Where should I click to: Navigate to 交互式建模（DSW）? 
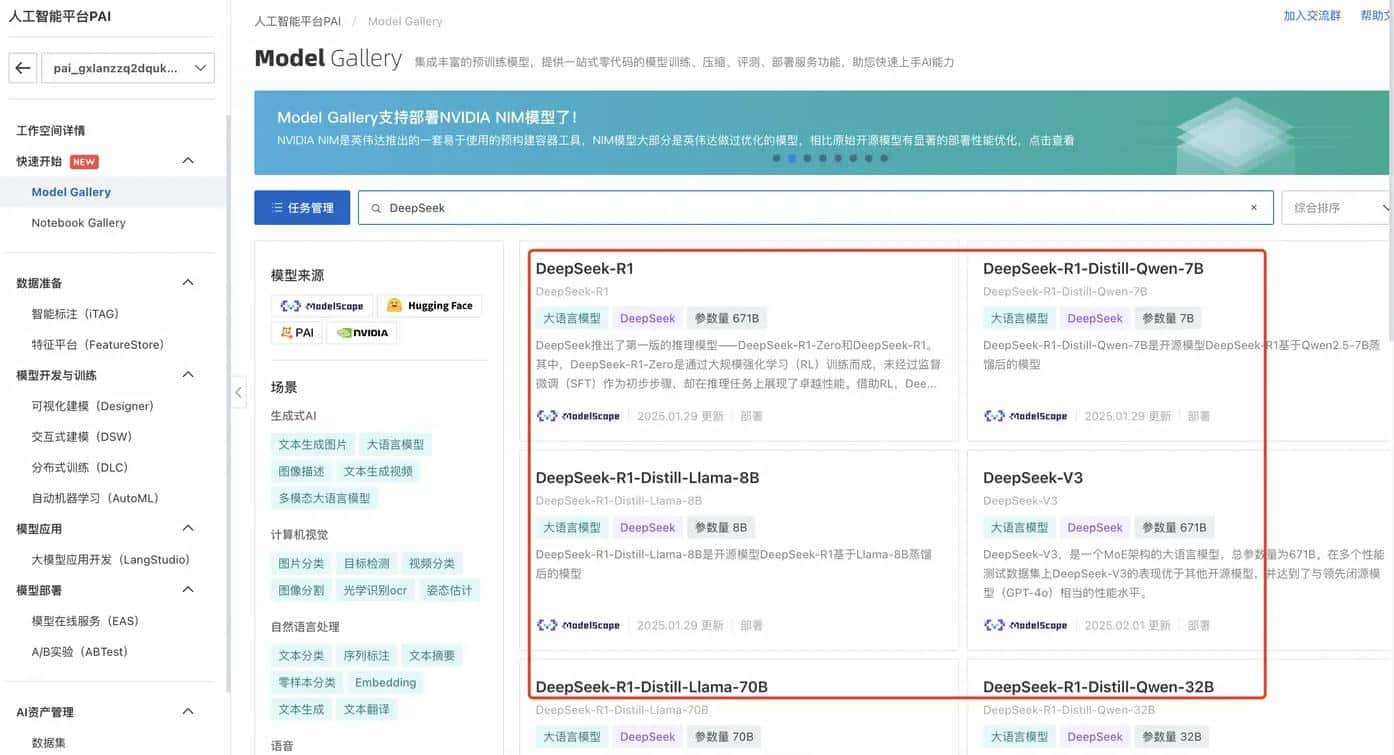tap(82, 437)
